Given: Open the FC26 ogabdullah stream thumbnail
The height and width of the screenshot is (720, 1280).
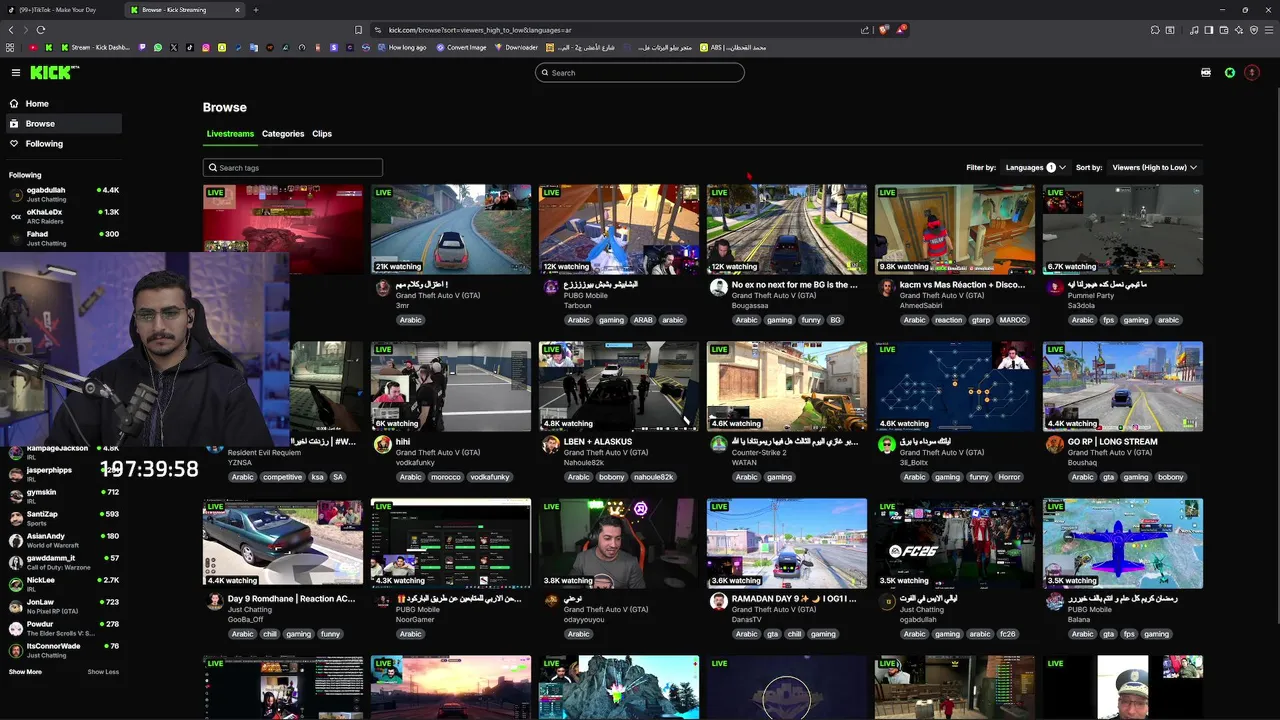Looking at the screenshot, I should (x=955, y=543).
